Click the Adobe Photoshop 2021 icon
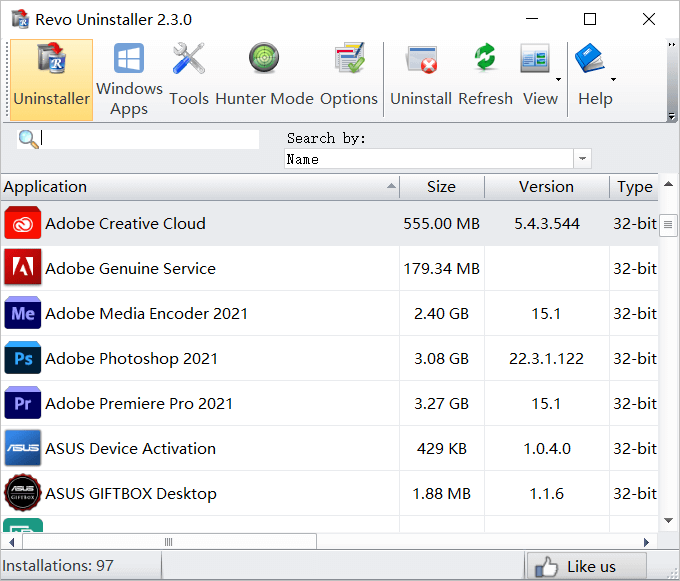The width and height of the screenshot is (680, 581). coord(22,358)
